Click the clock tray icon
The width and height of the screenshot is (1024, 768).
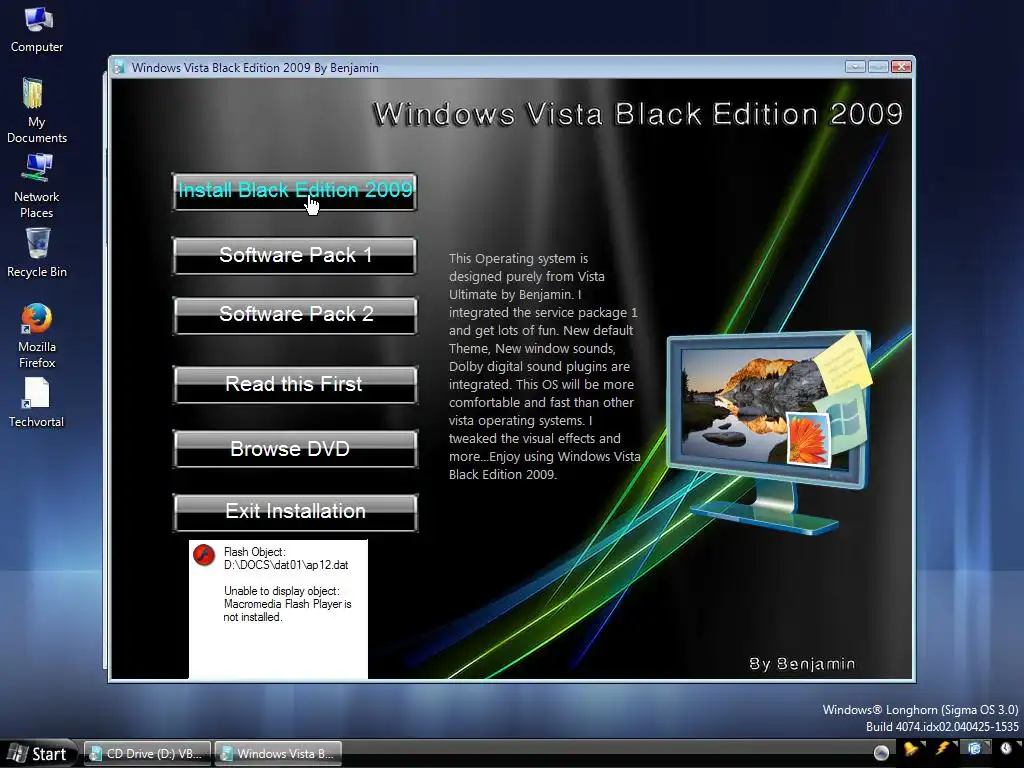[x=1006, y=749]
